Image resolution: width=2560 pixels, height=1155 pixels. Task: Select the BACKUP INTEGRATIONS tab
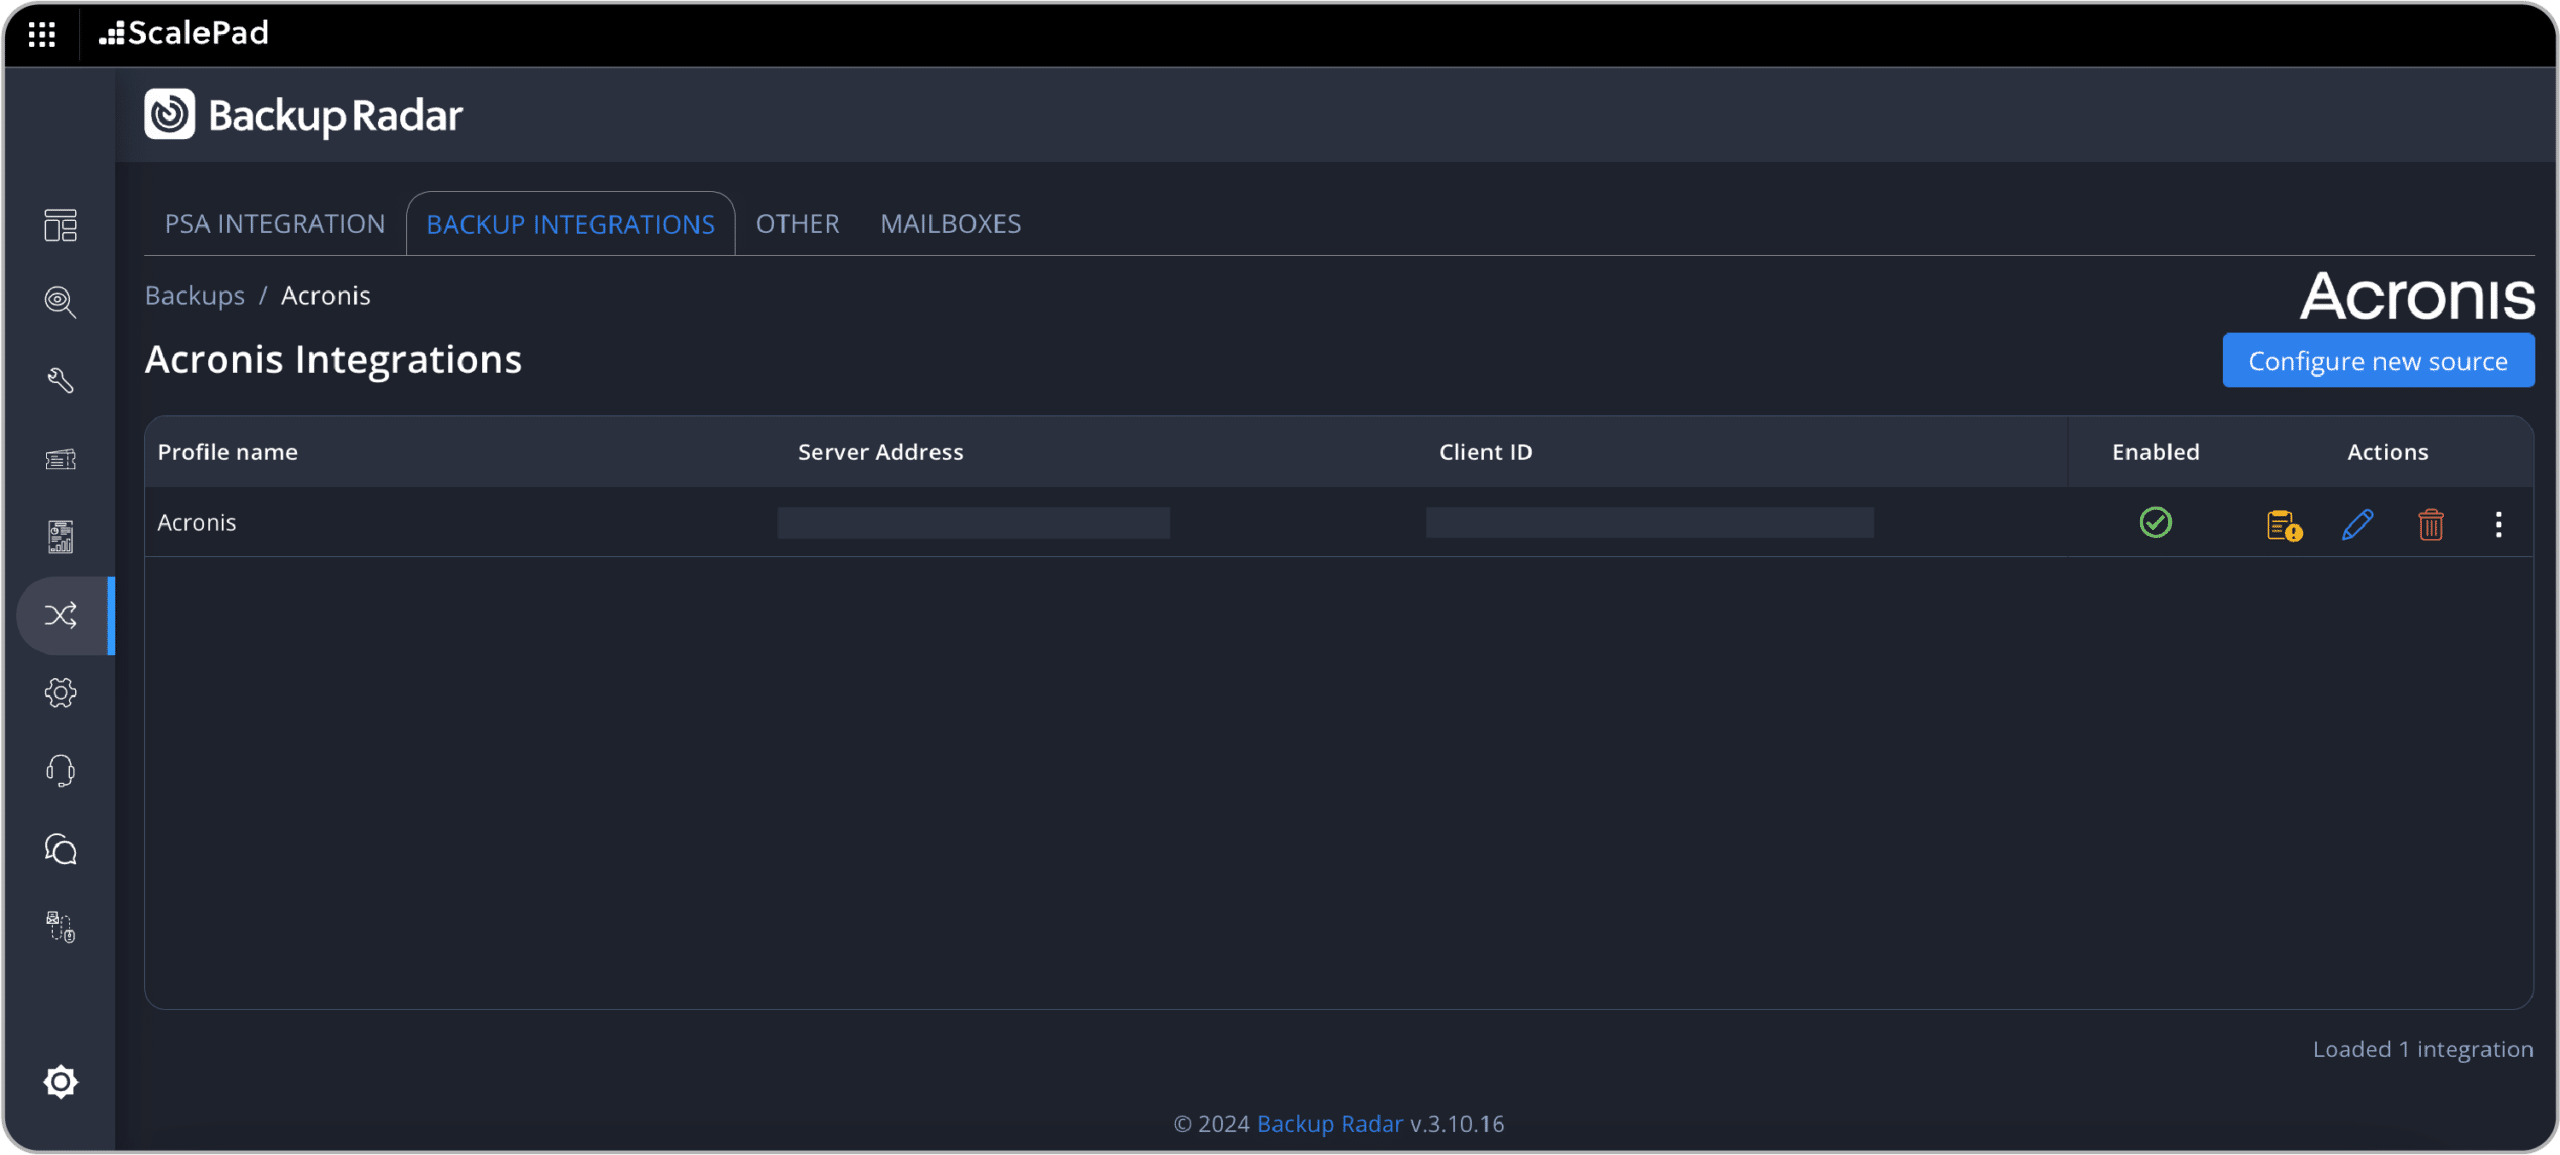click(571, 224)
